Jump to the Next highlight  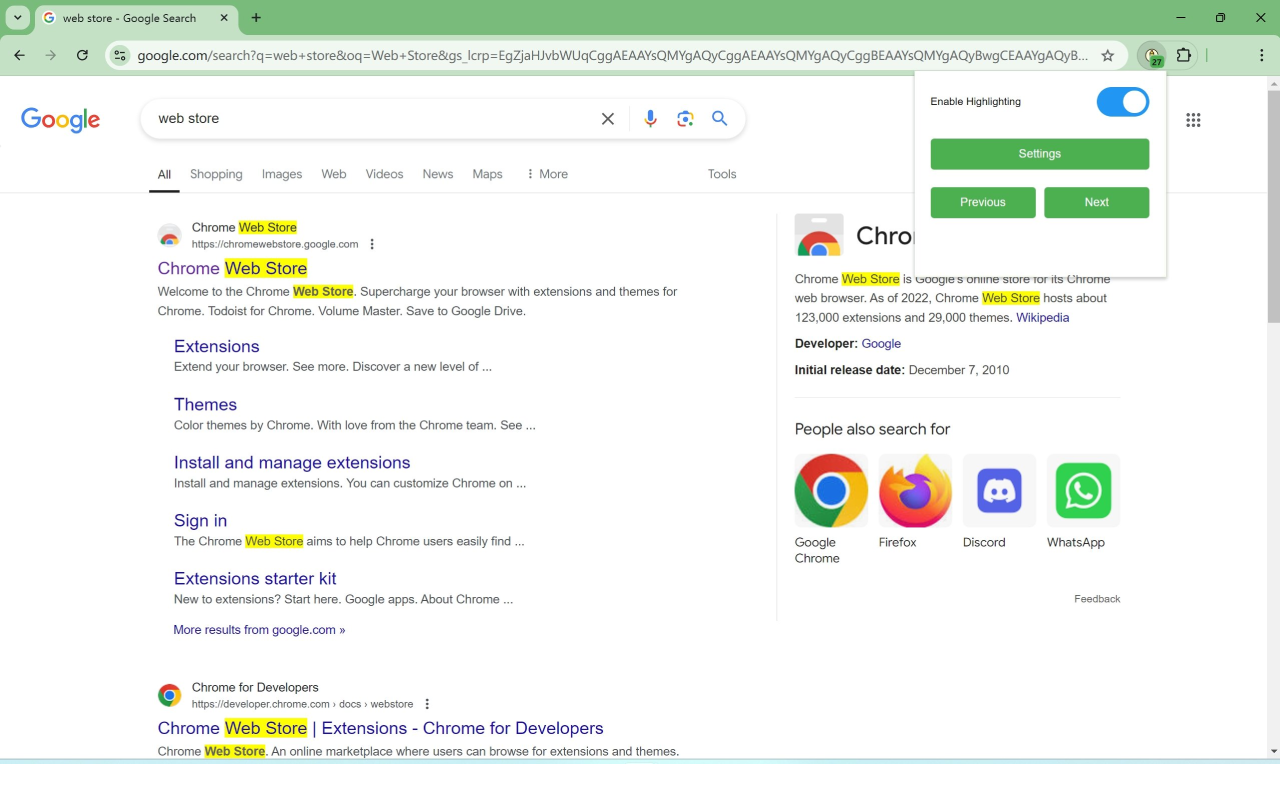[1097, 202]
